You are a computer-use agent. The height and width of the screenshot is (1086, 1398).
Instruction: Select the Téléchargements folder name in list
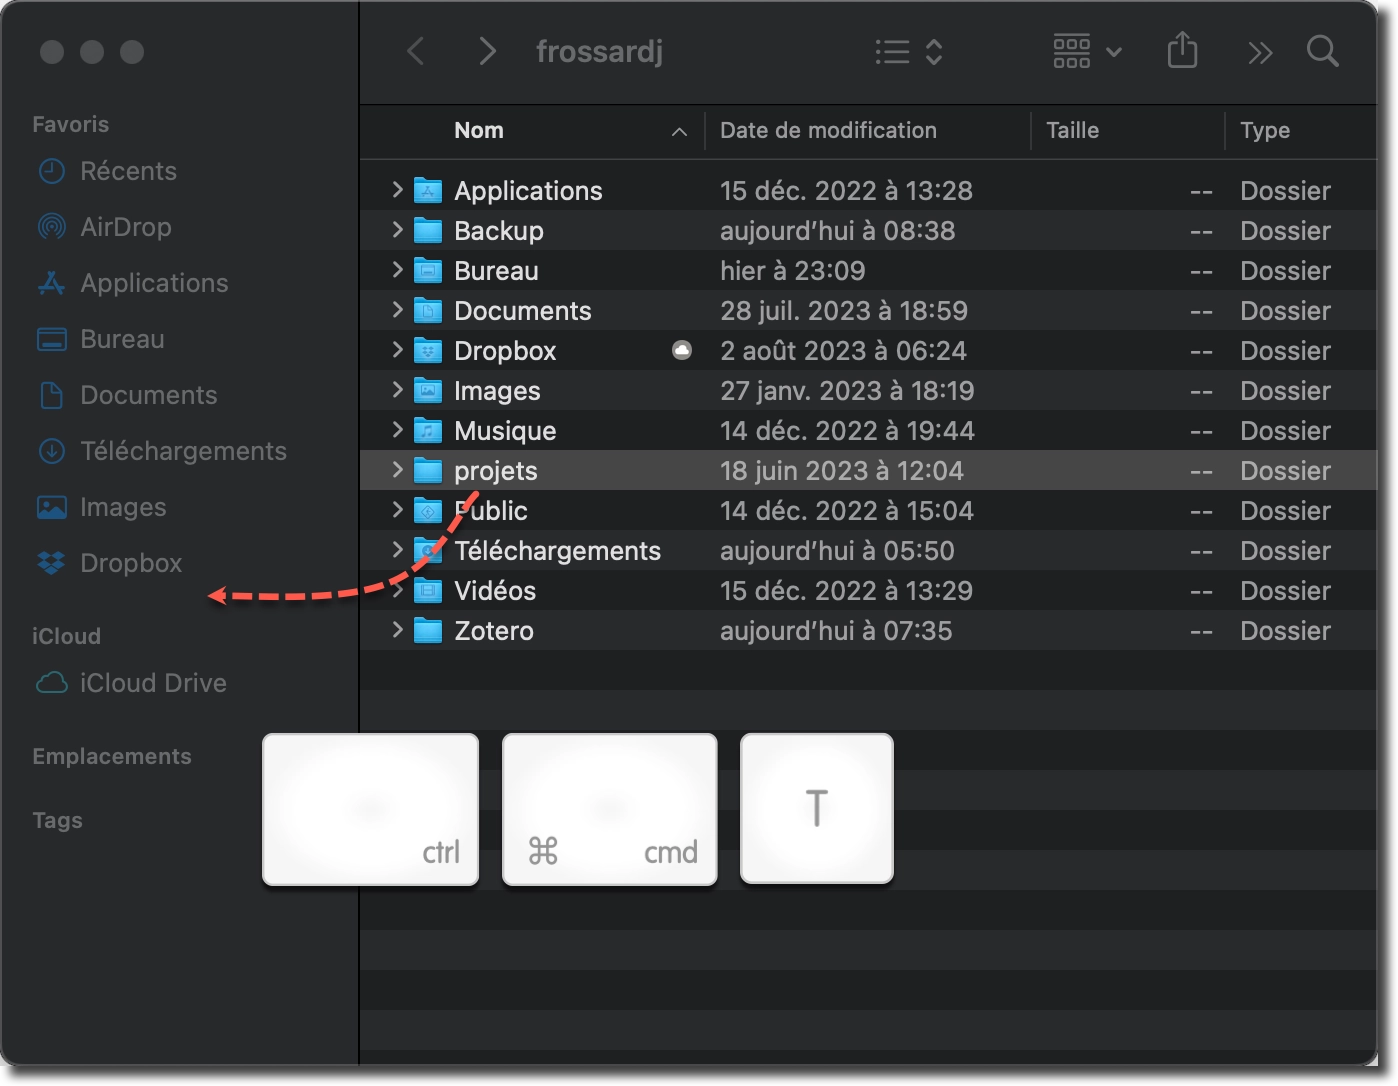pos(557,551)
